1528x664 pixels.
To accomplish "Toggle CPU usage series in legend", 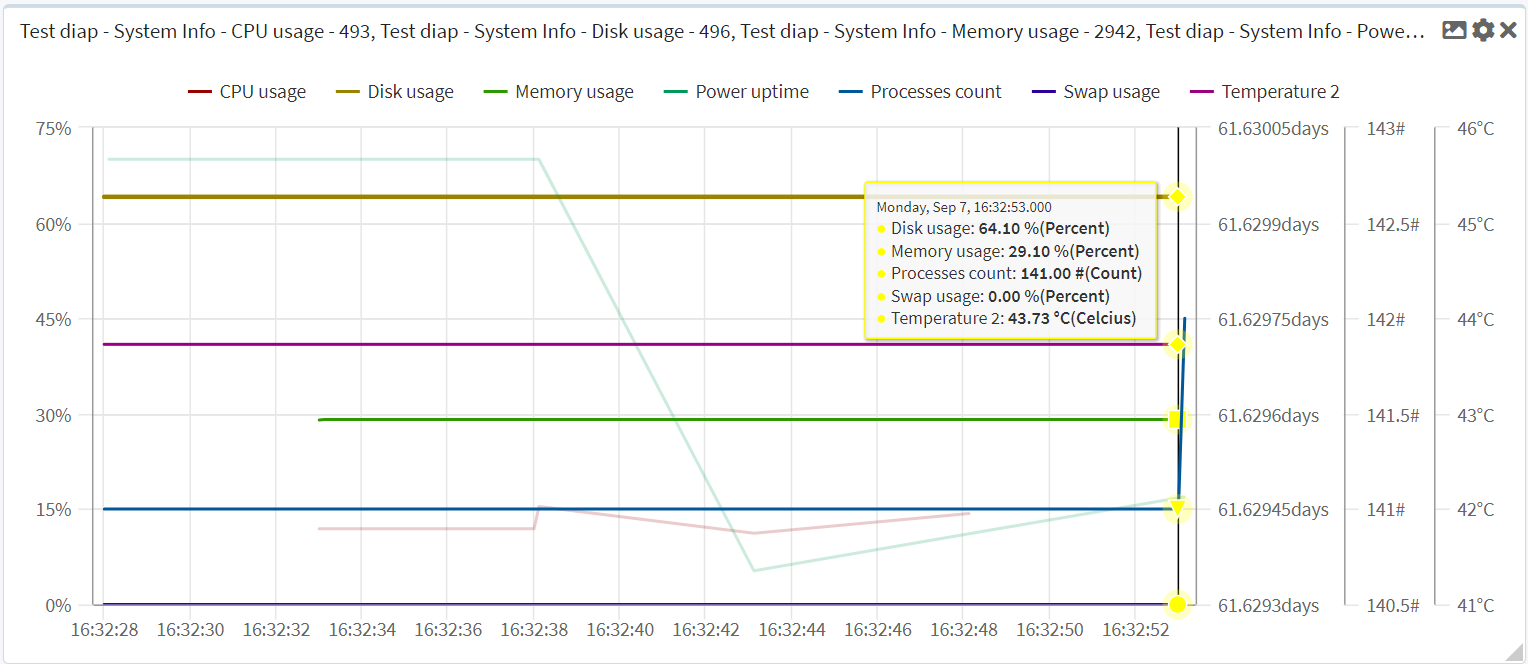I will tap(247, 92).
